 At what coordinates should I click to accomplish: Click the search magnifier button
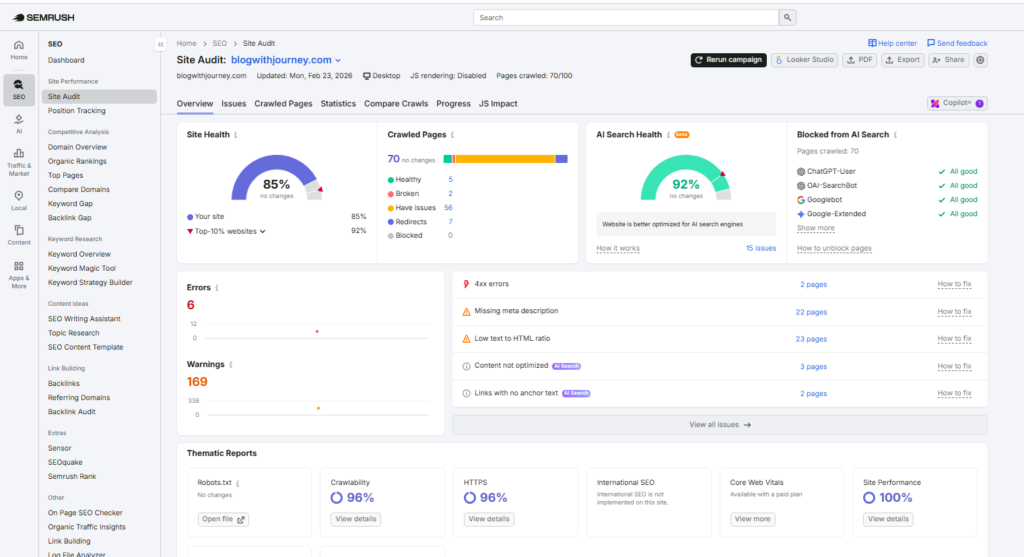(x=788, y=18)
